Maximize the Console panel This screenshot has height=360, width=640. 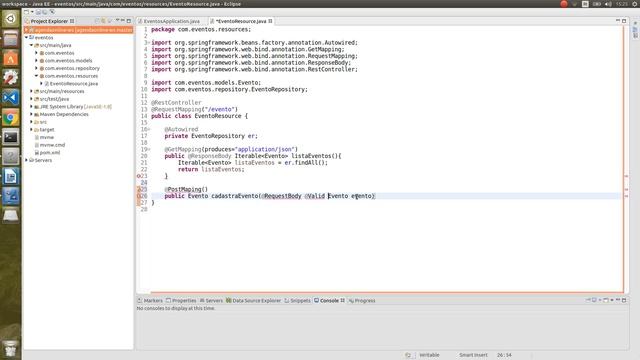[x=624, y=300]
